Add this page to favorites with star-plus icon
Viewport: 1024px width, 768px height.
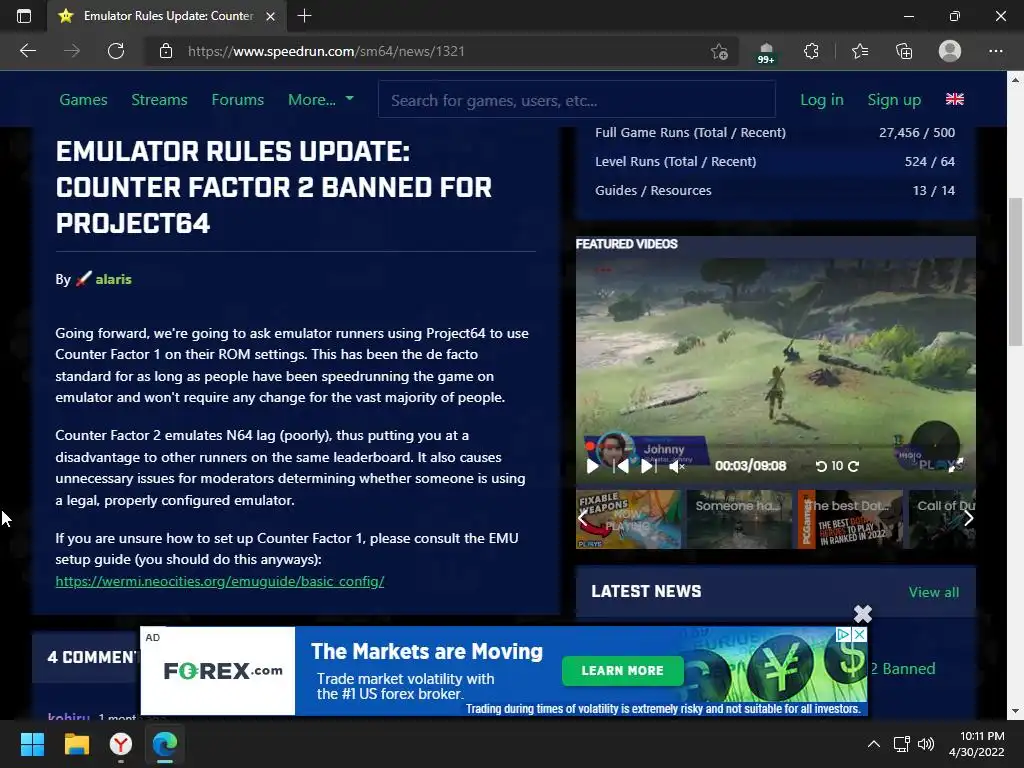[719, 51]
